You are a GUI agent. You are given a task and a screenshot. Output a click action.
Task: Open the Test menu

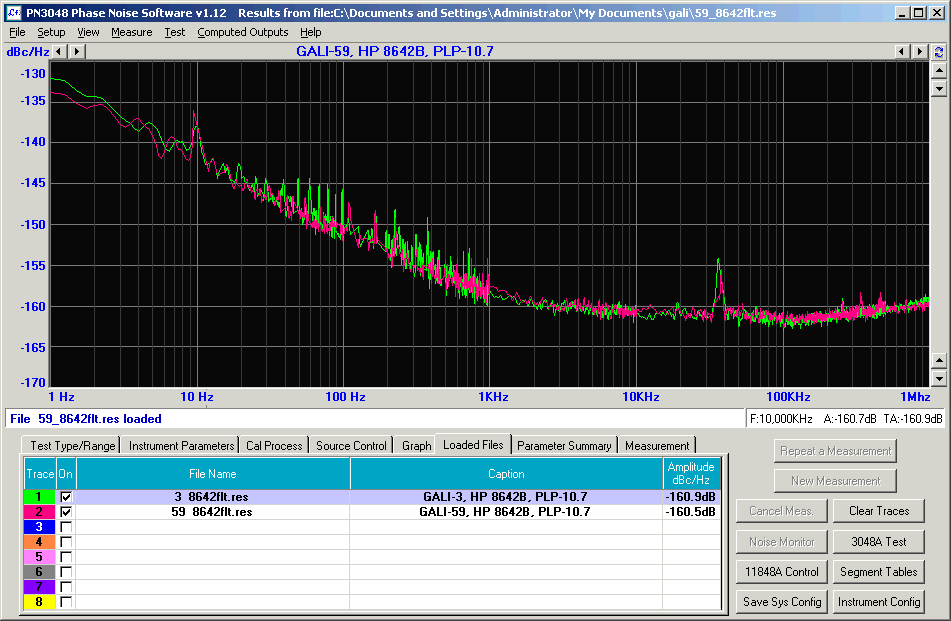click(x=175, y=32)
